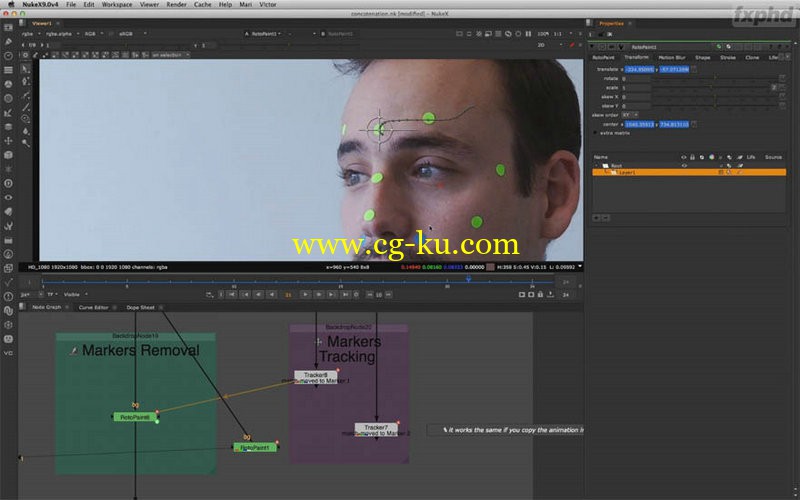Select the Clone tool in viewer toolbar

click(26, 119)
